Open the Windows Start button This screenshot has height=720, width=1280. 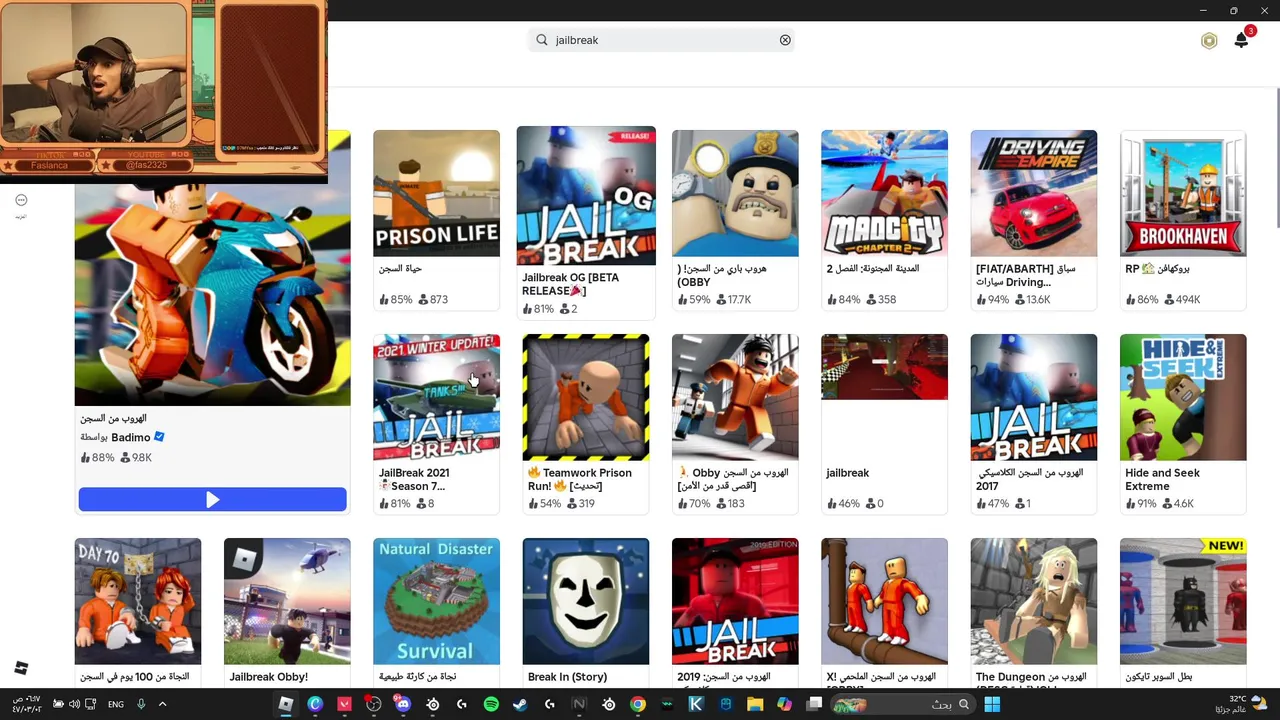992,705
